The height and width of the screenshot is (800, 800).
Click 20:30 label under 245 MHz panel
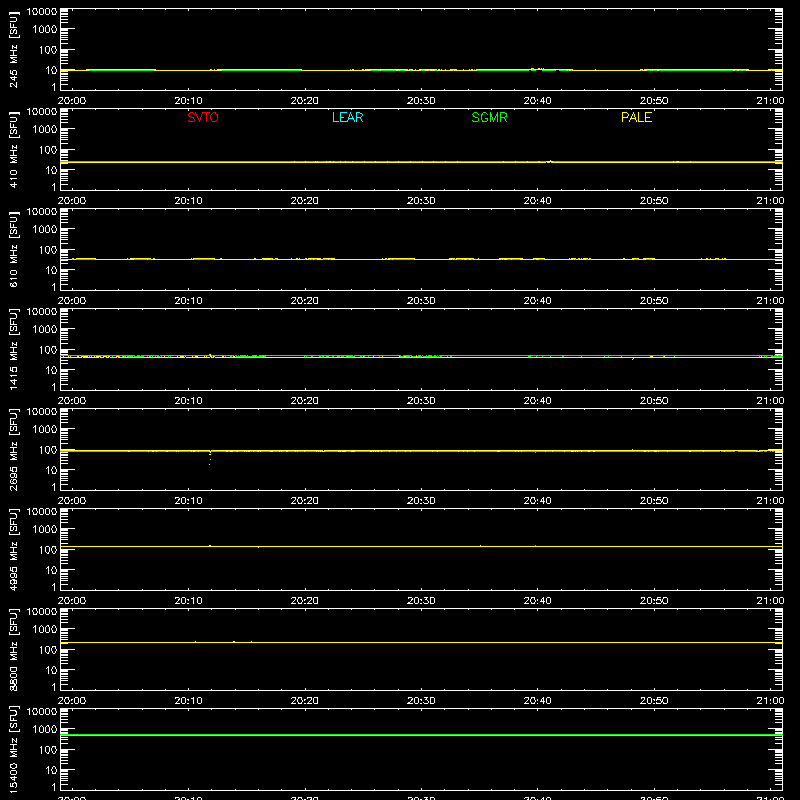tap(421, 101)
